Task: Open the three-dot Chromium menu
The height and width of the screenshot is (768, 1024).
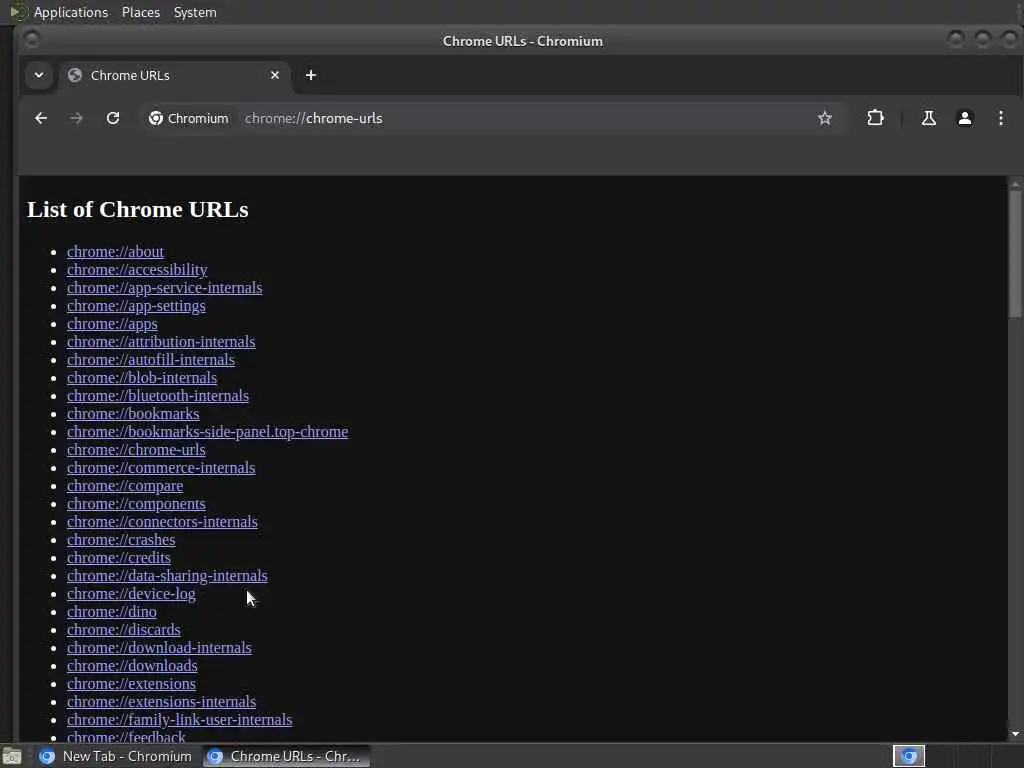Action: (x=1000, y=118)
